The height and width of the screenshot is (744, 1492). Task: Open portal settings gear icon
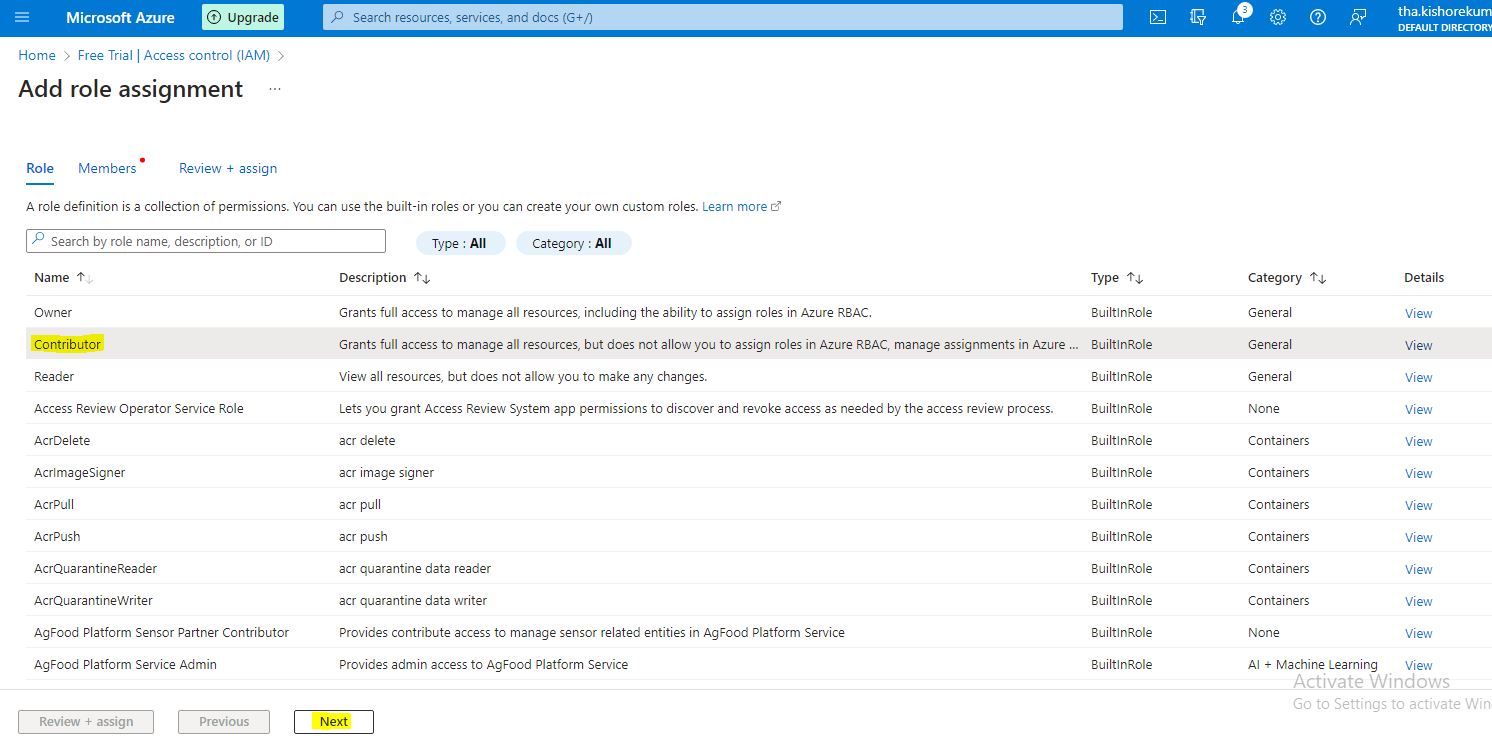tap(1278, 18)
